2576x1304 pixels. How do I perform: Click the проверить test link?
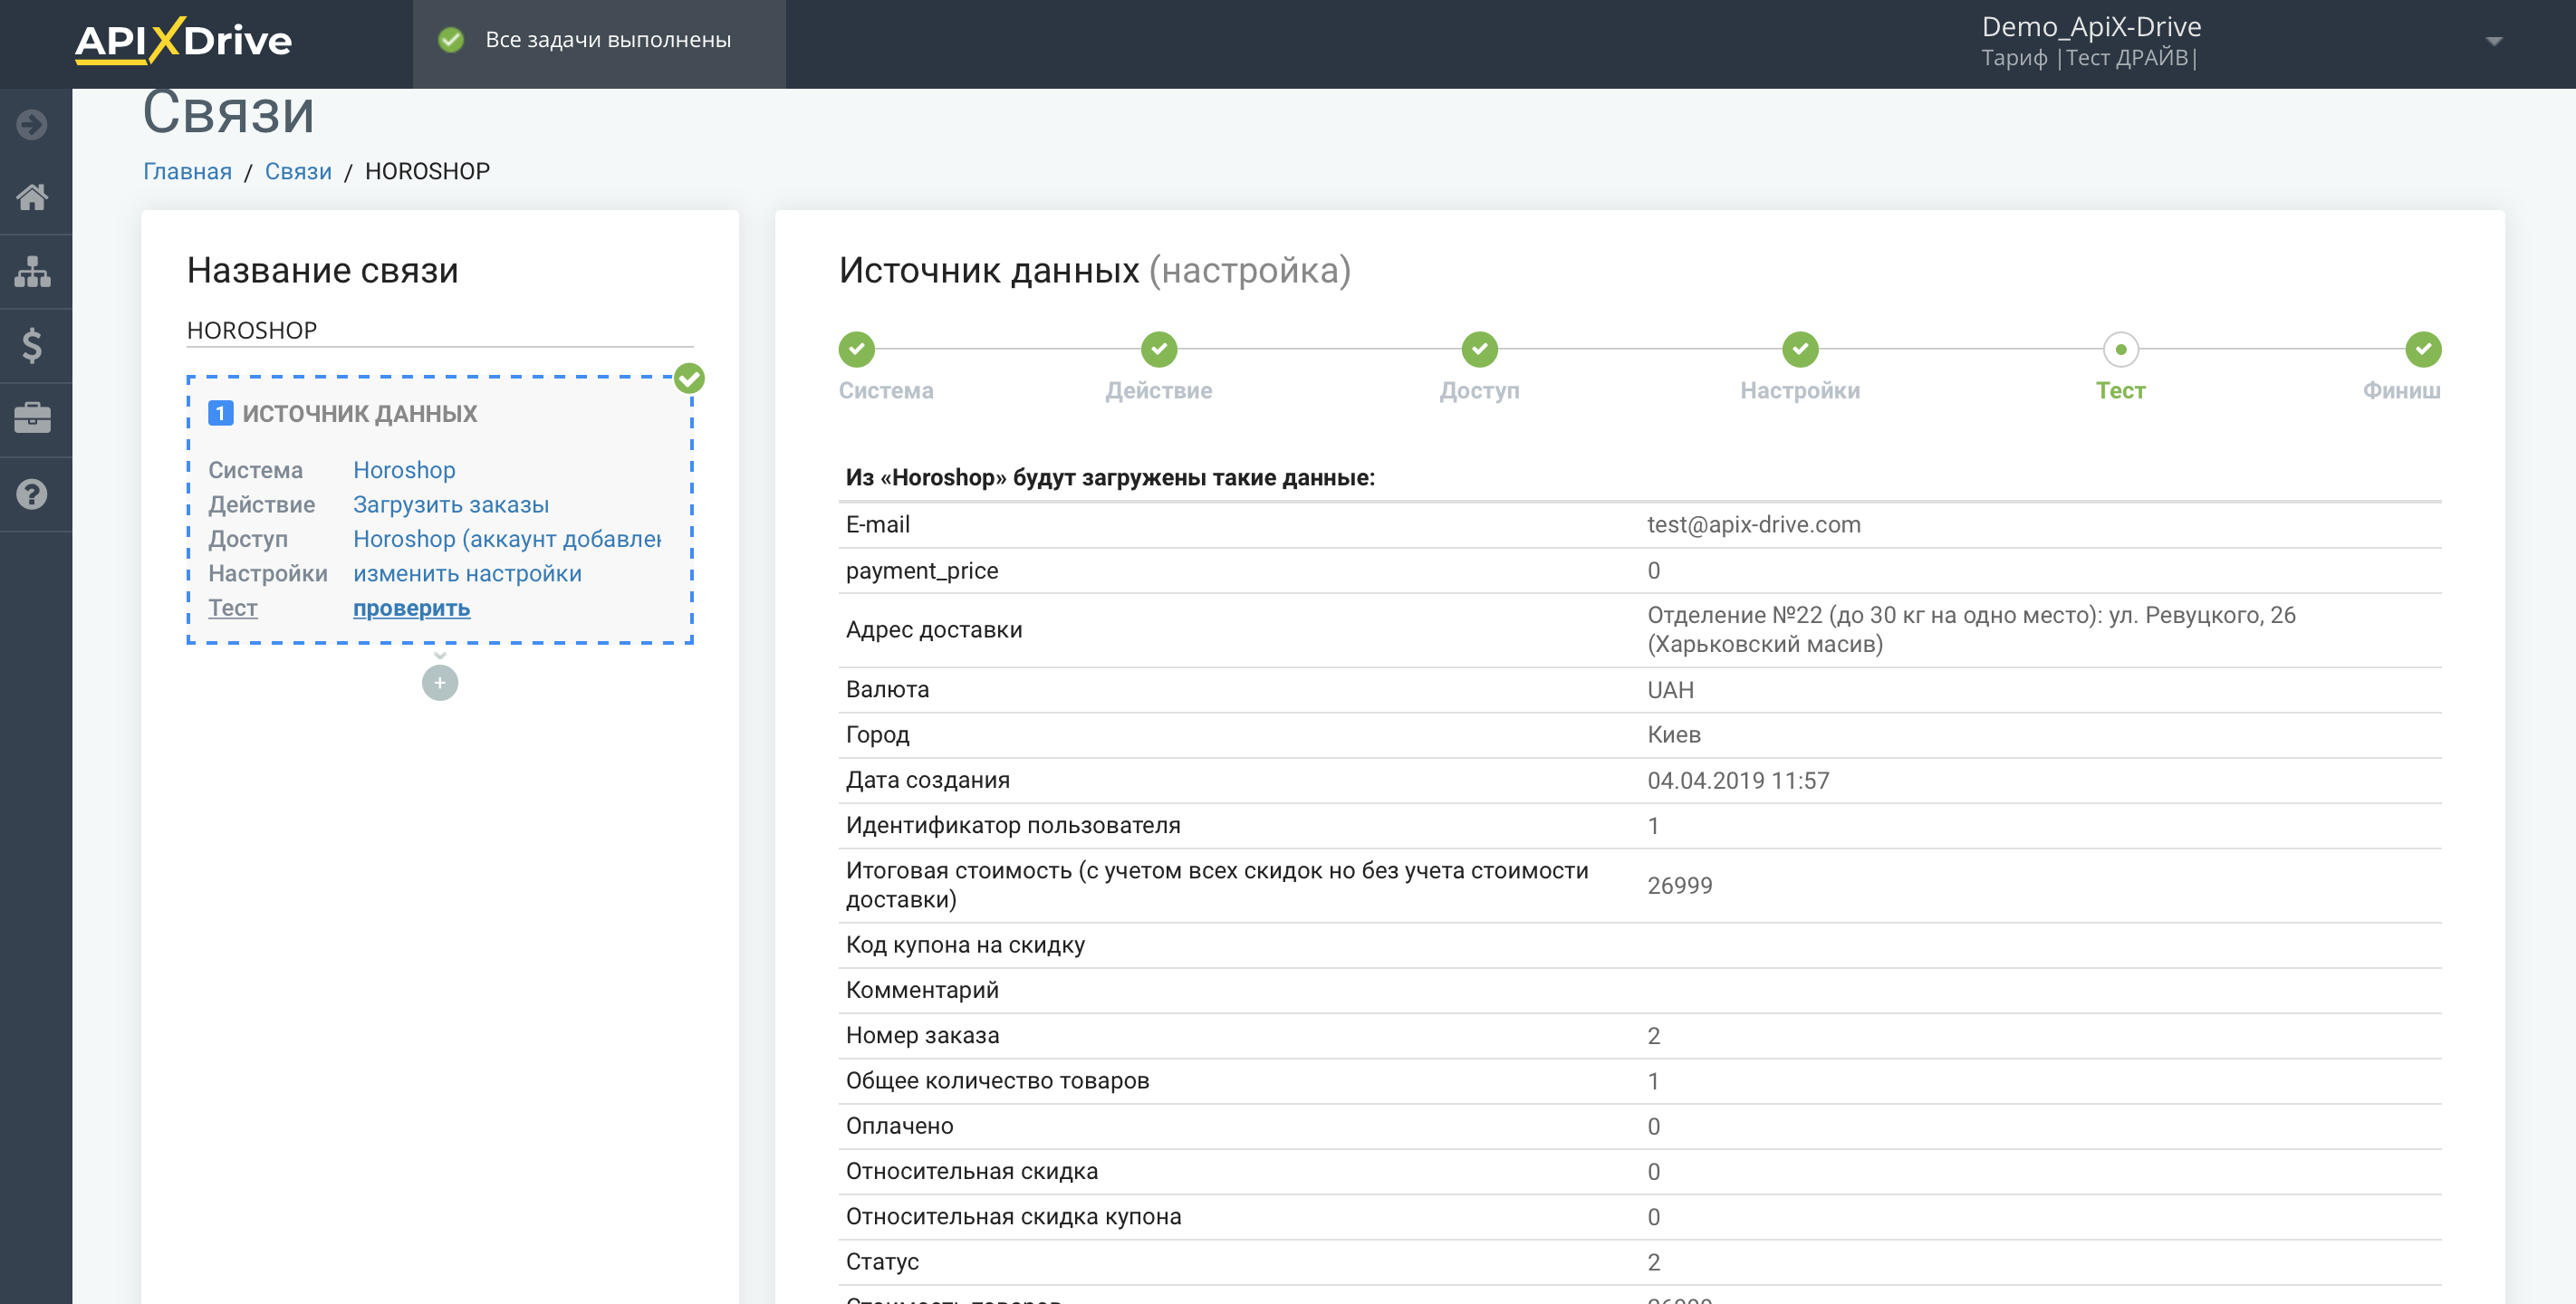(x=411, y=608)
